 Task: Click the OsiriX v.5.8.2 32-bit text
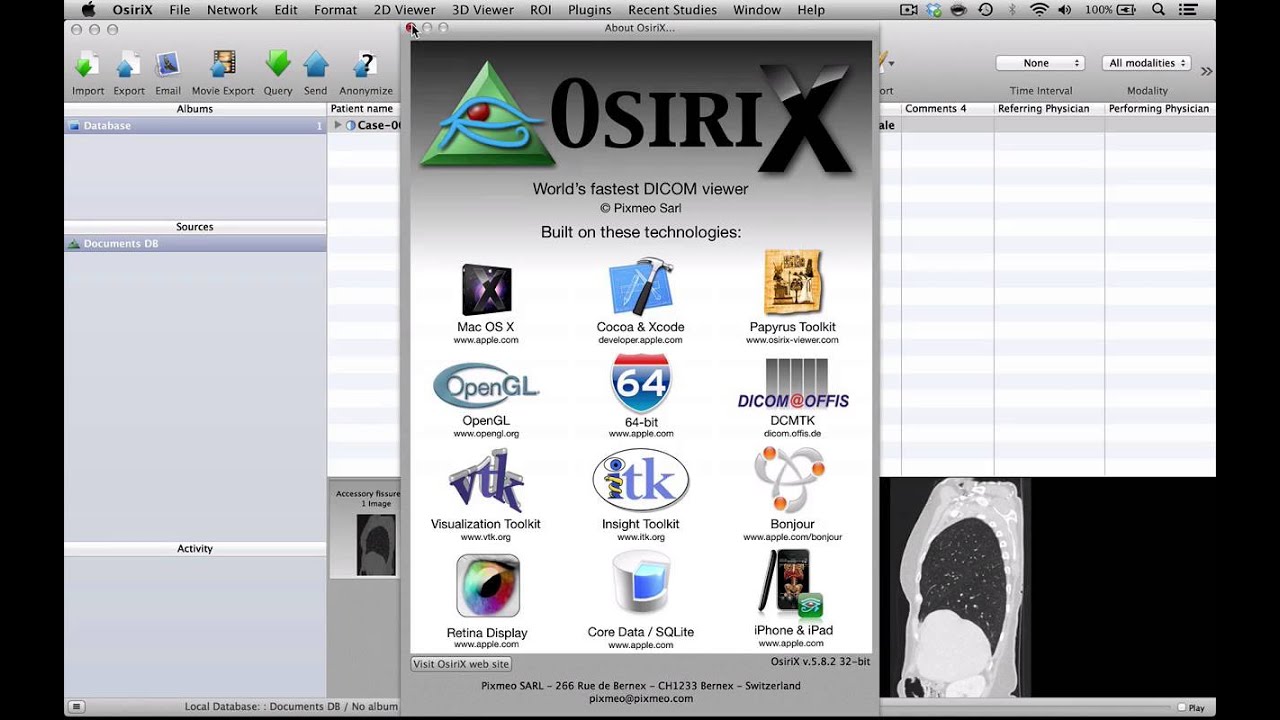[x=820, y=661]
